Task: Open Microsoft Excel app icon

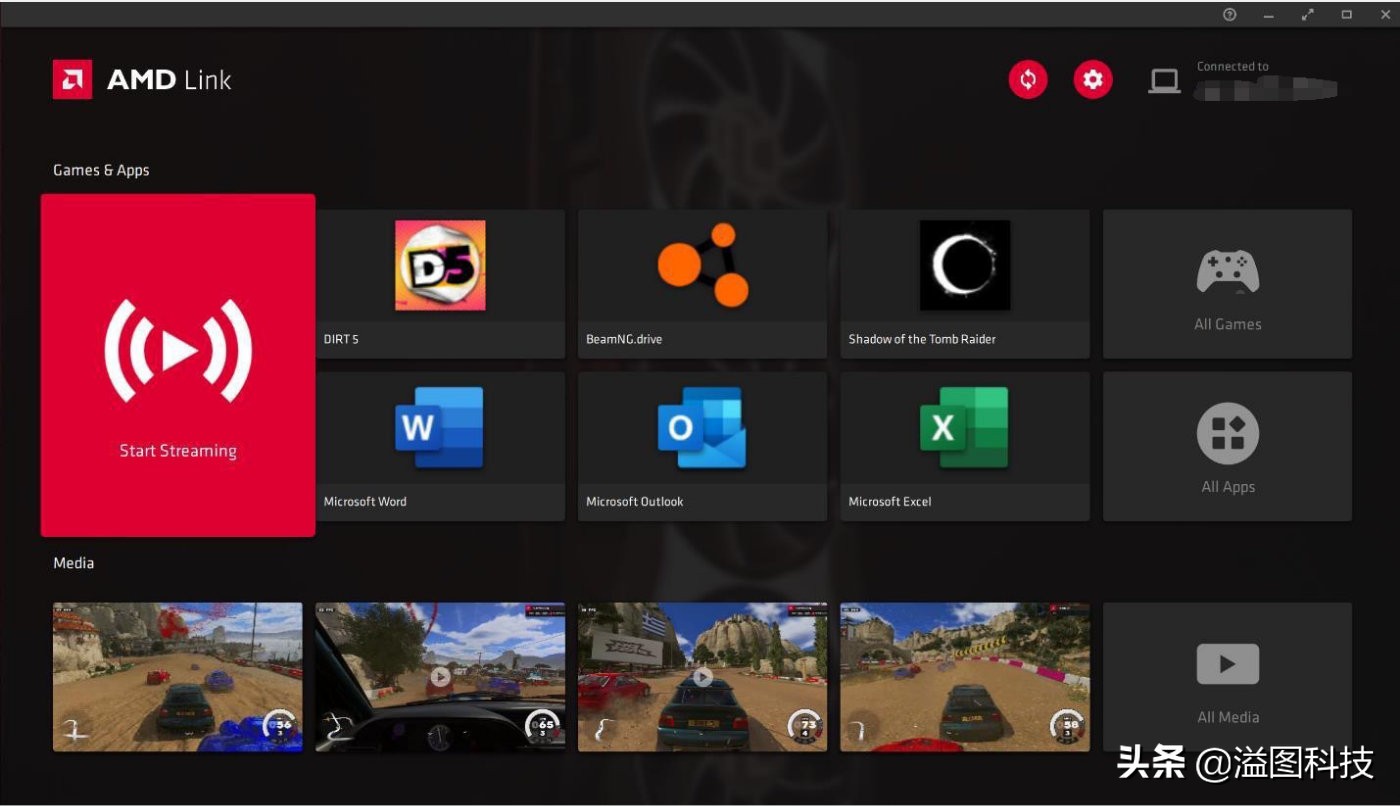Action: pos(965,428)
